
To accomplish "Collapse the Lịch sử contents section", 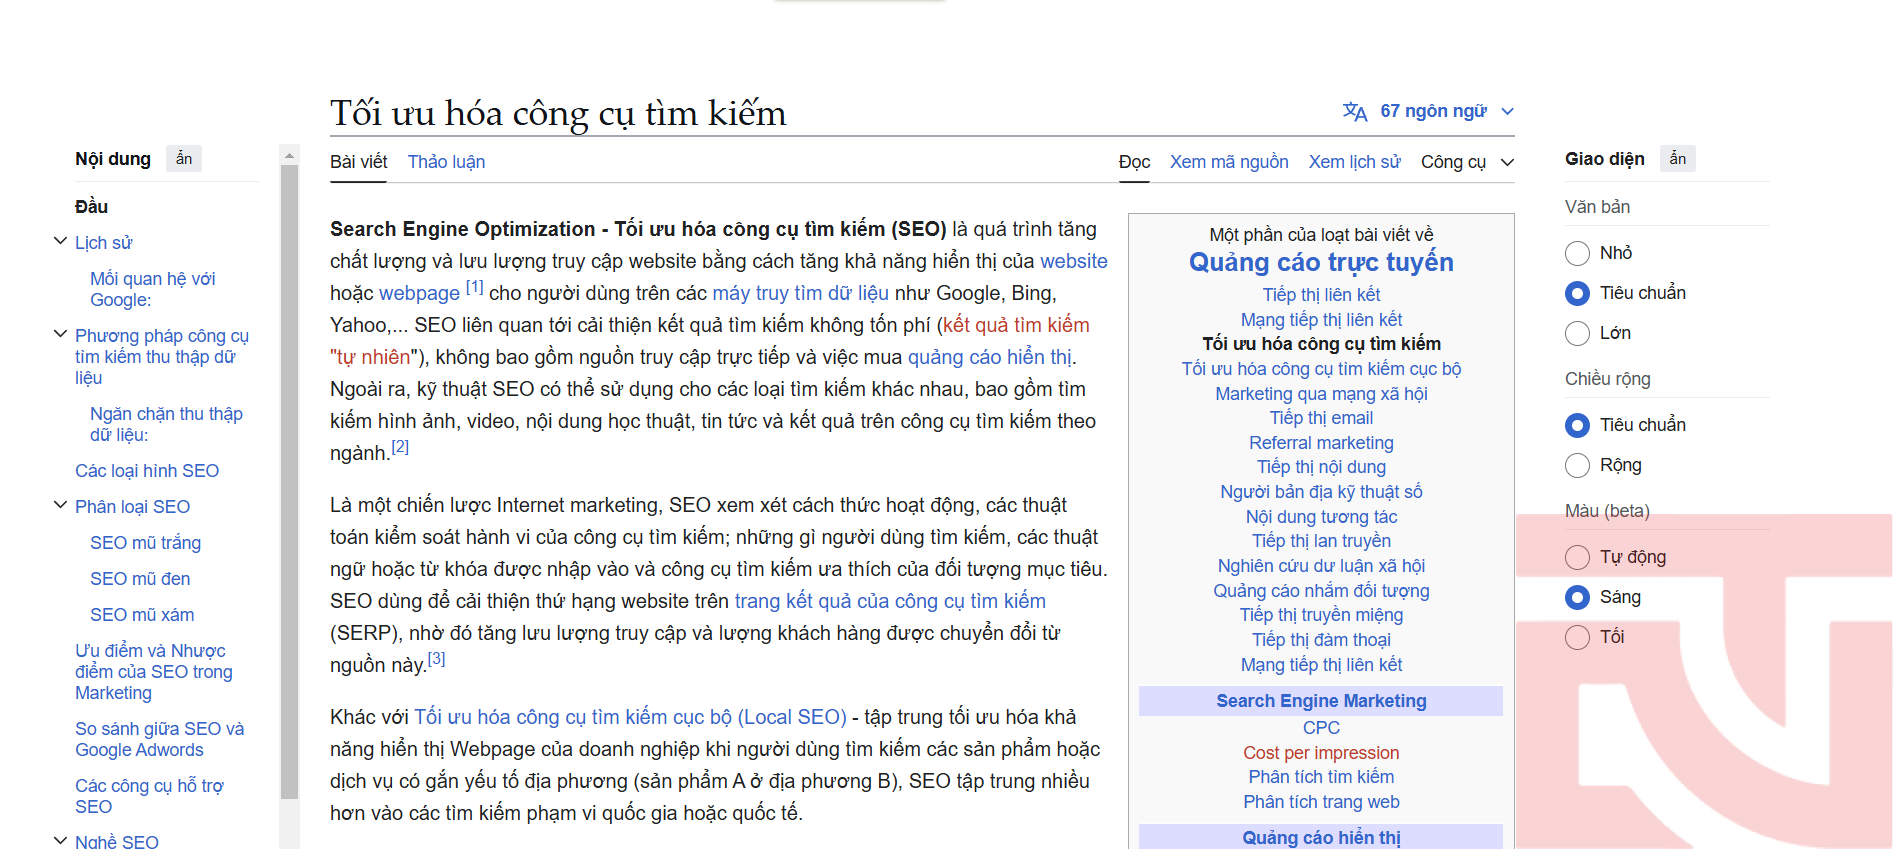I will 60,241.
